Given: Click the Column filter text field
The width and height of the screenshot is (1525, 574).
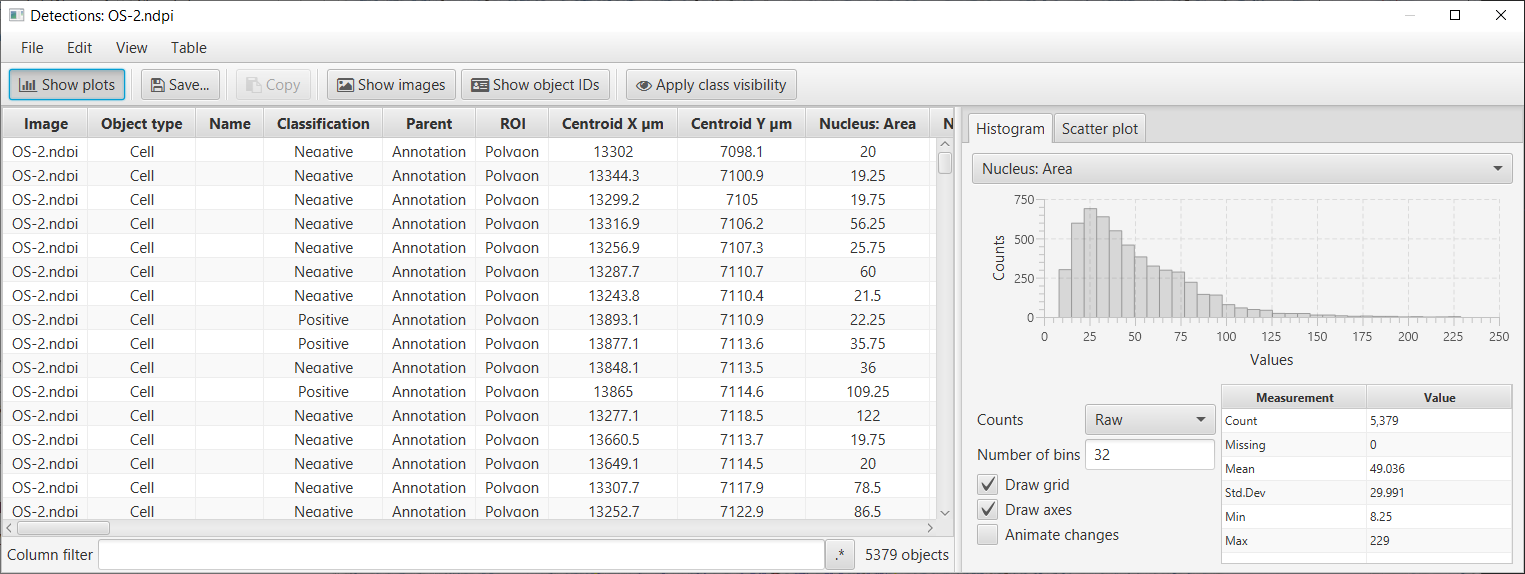Looking at the screenshot, I should pyautogui.click(x=461, y=555).
